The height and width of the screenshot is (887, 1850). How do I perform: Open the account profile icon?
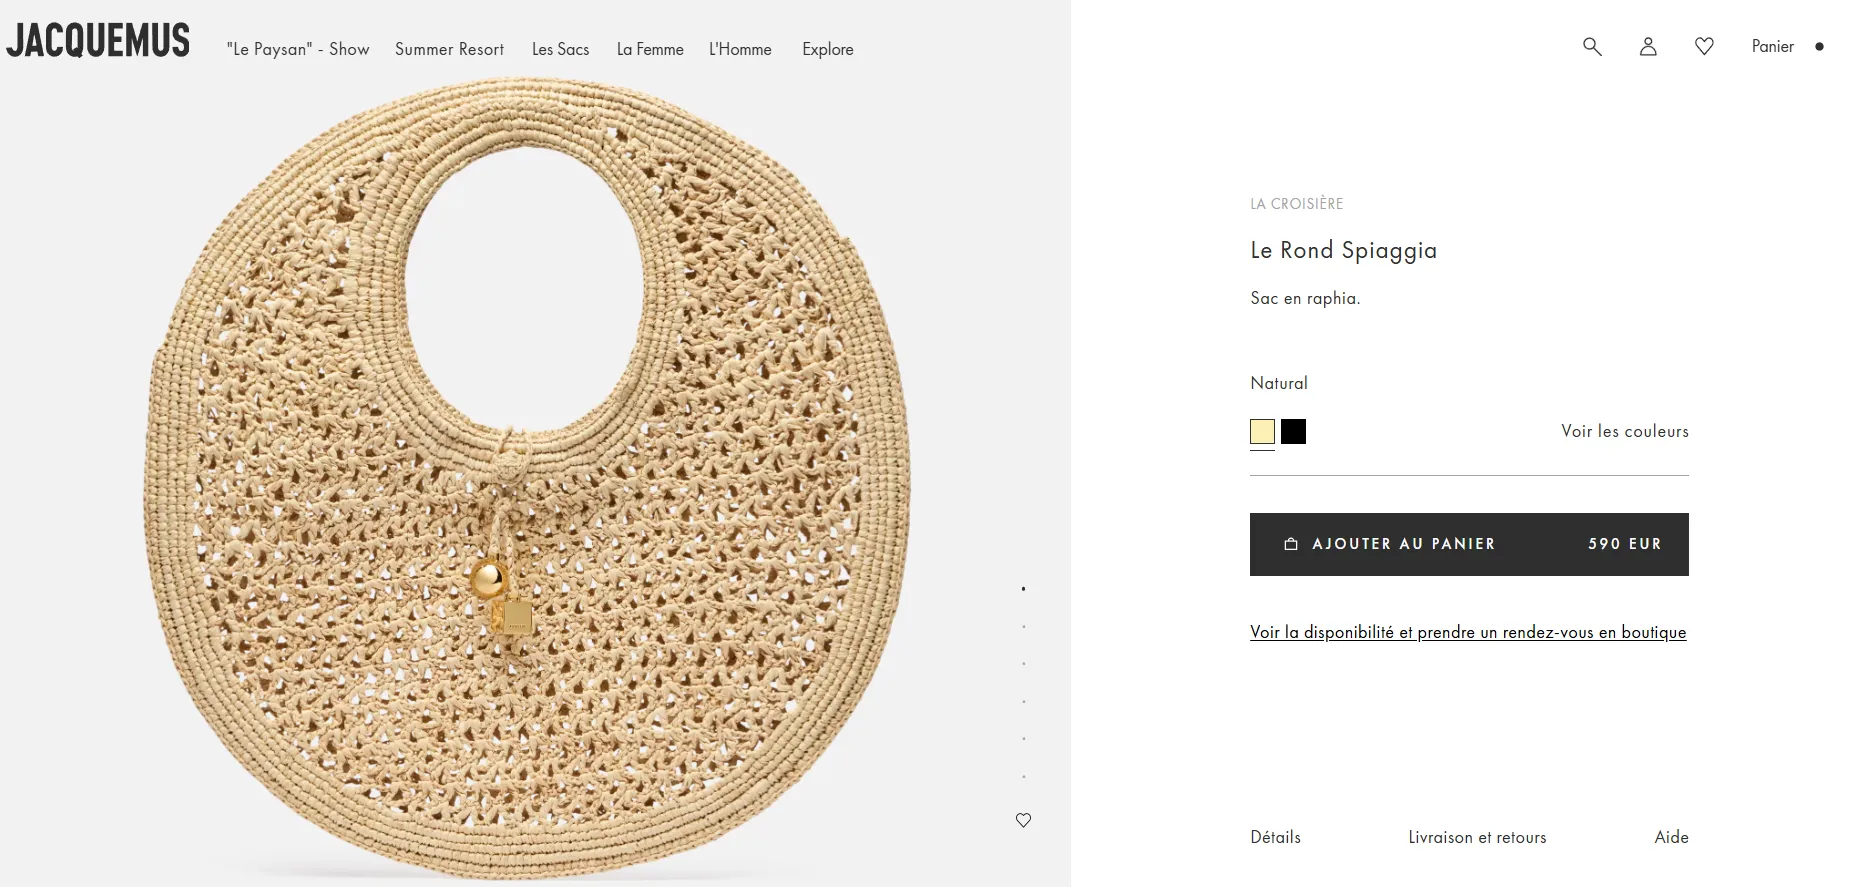coord(1648,47)
